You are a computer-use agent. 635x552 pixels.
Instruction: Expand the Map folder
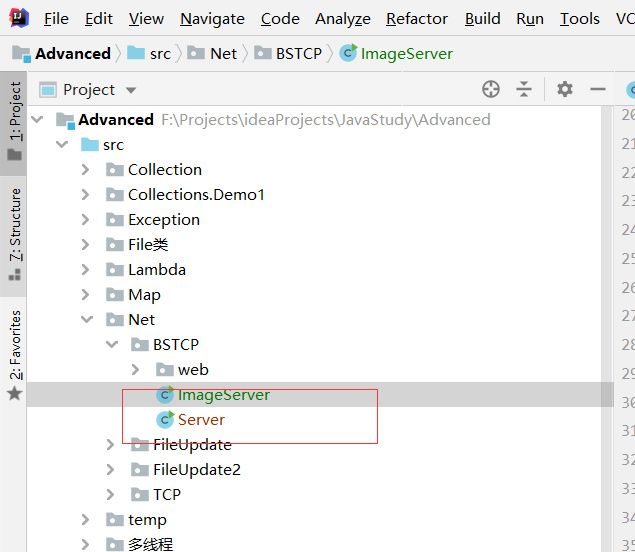coord(85,294)
